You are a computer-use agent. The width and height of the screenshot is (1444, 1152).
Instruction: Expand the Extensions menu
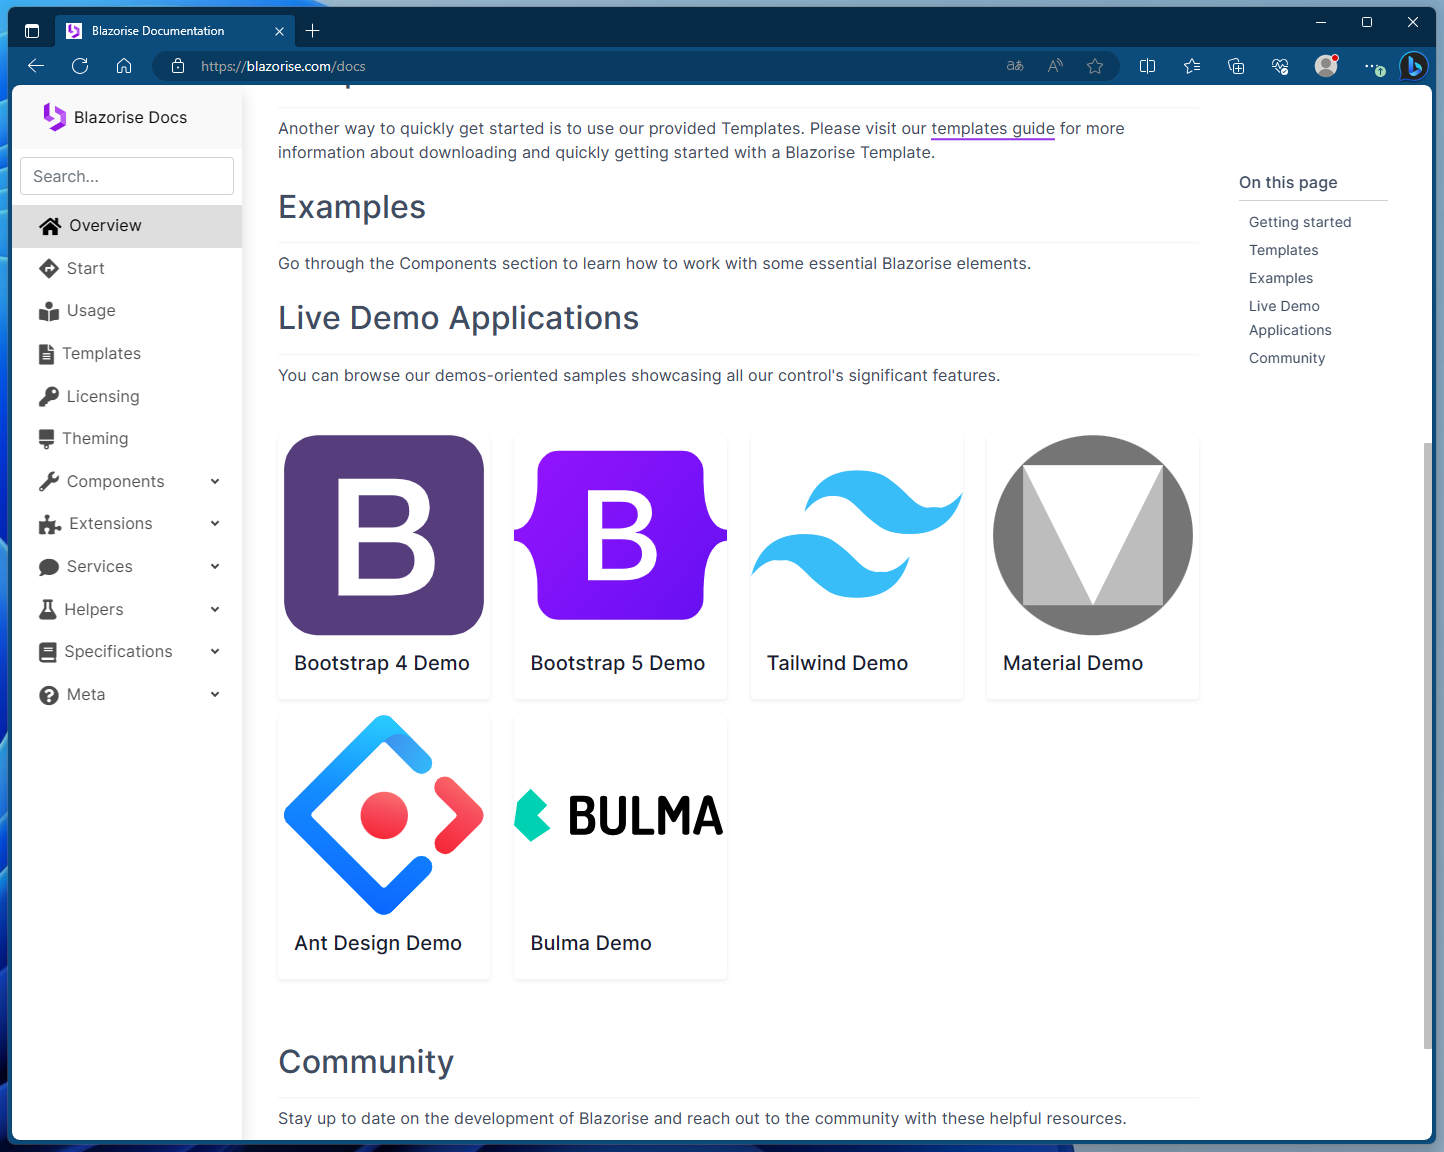[215, 523]
